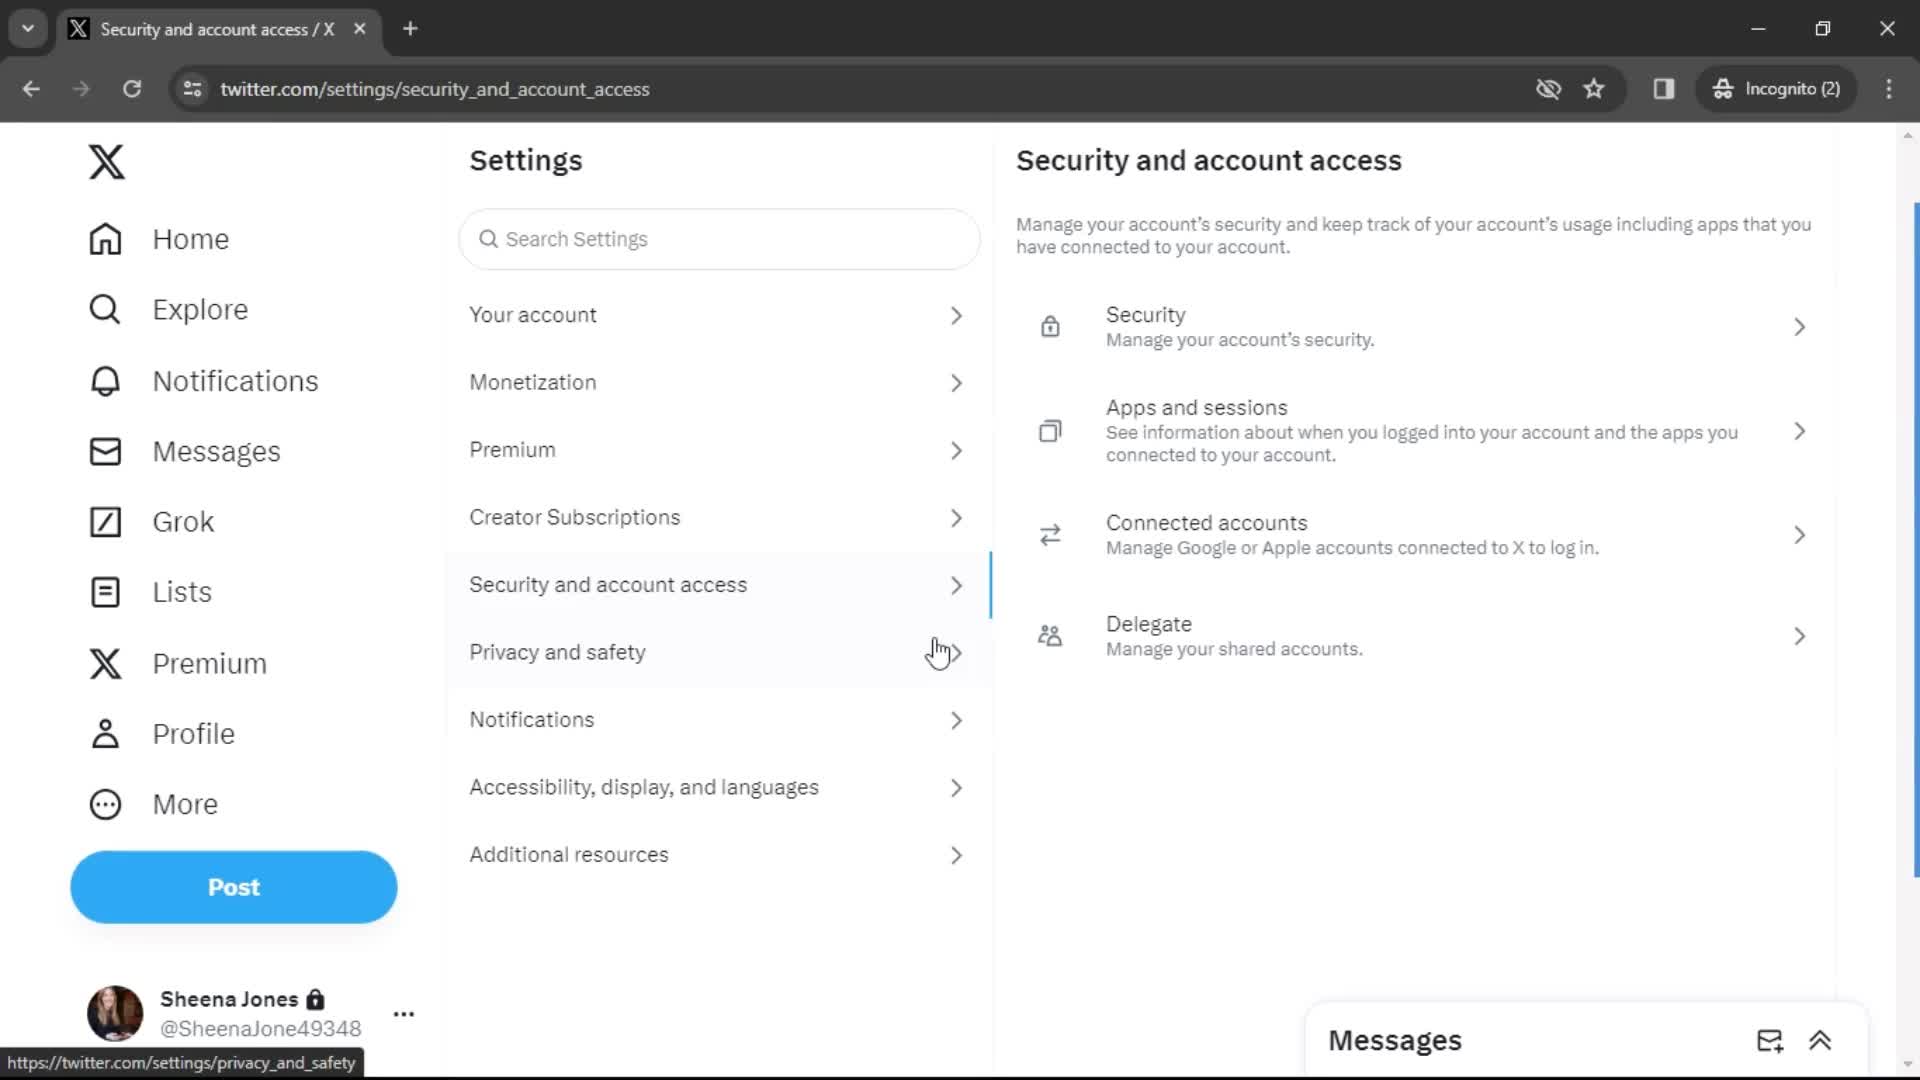The width and height of the screenshot is (1920, 1080).
Task: Click the Post button
Action: [233, 887]
